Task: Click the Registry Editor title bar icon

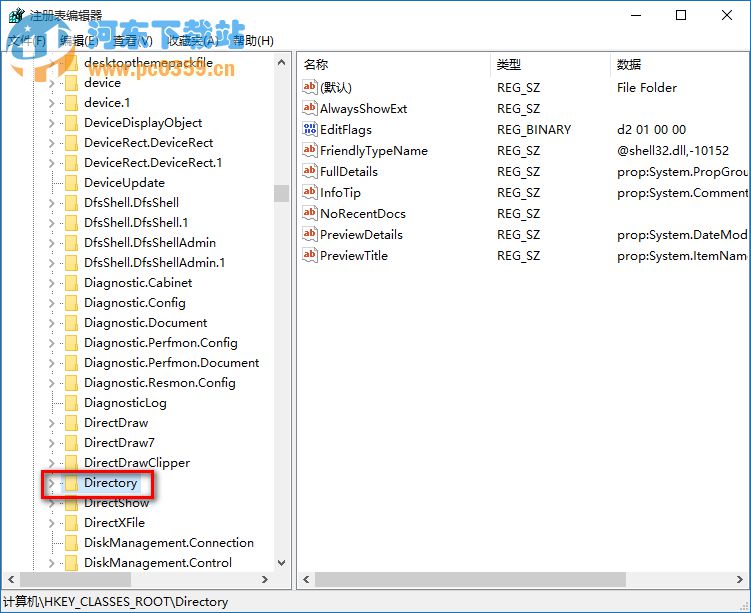Action: (x=16, y=16)
